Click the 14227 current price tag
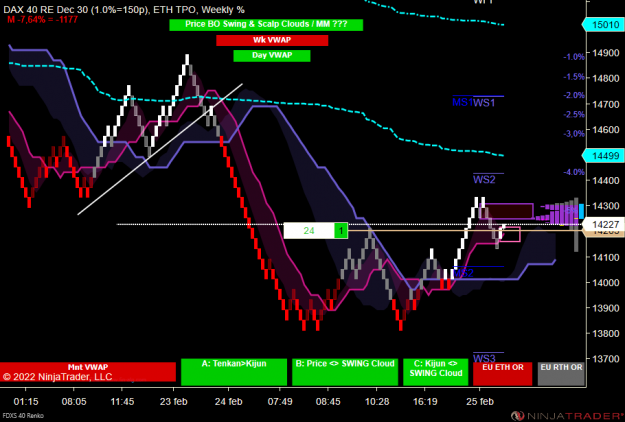 click(603, 224)
